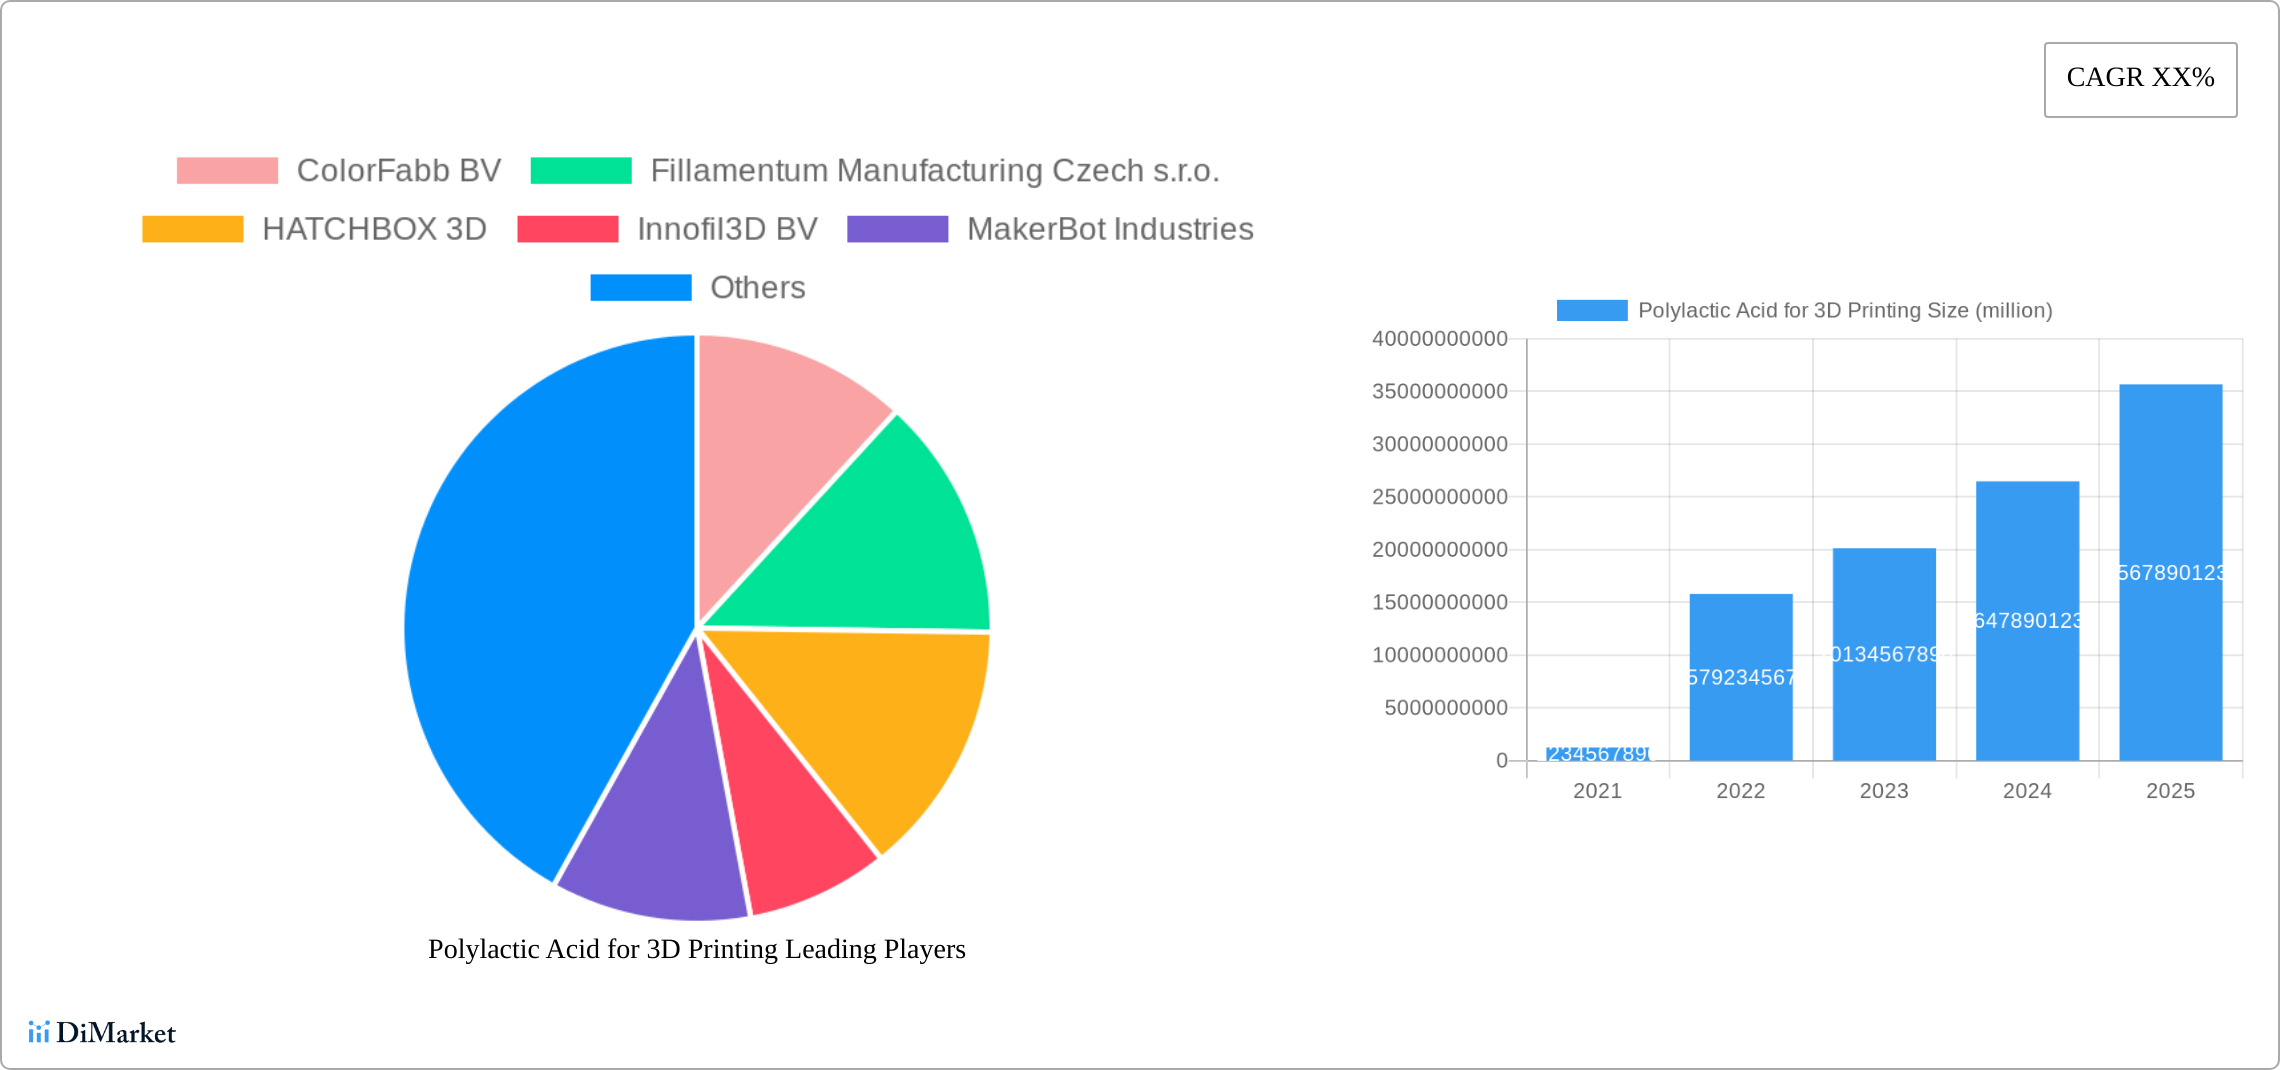Select the Innofil3D BV red legend swatch
2280x1070 pixels.
pyautogui.click(x=566, y=228)
